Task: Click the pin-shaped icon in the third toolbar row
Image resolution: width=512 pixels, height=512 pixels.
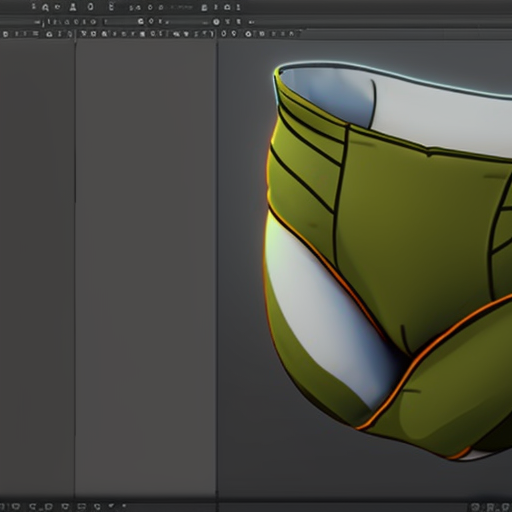Action: 233,34
